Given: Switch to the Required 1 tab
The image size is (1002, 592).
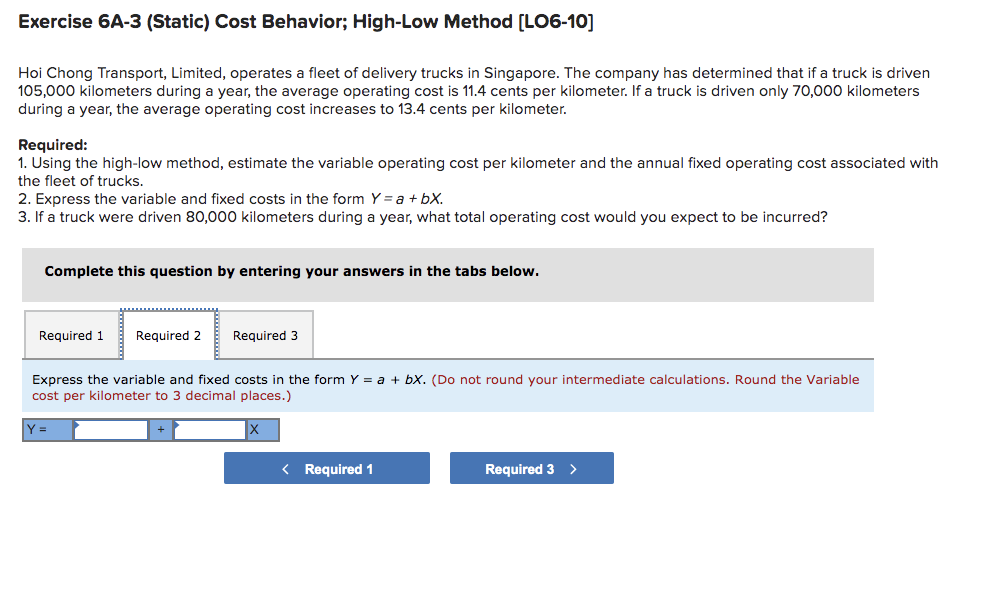Looking at the screenshot, I should pyautogui.click(x=72, y=335).
